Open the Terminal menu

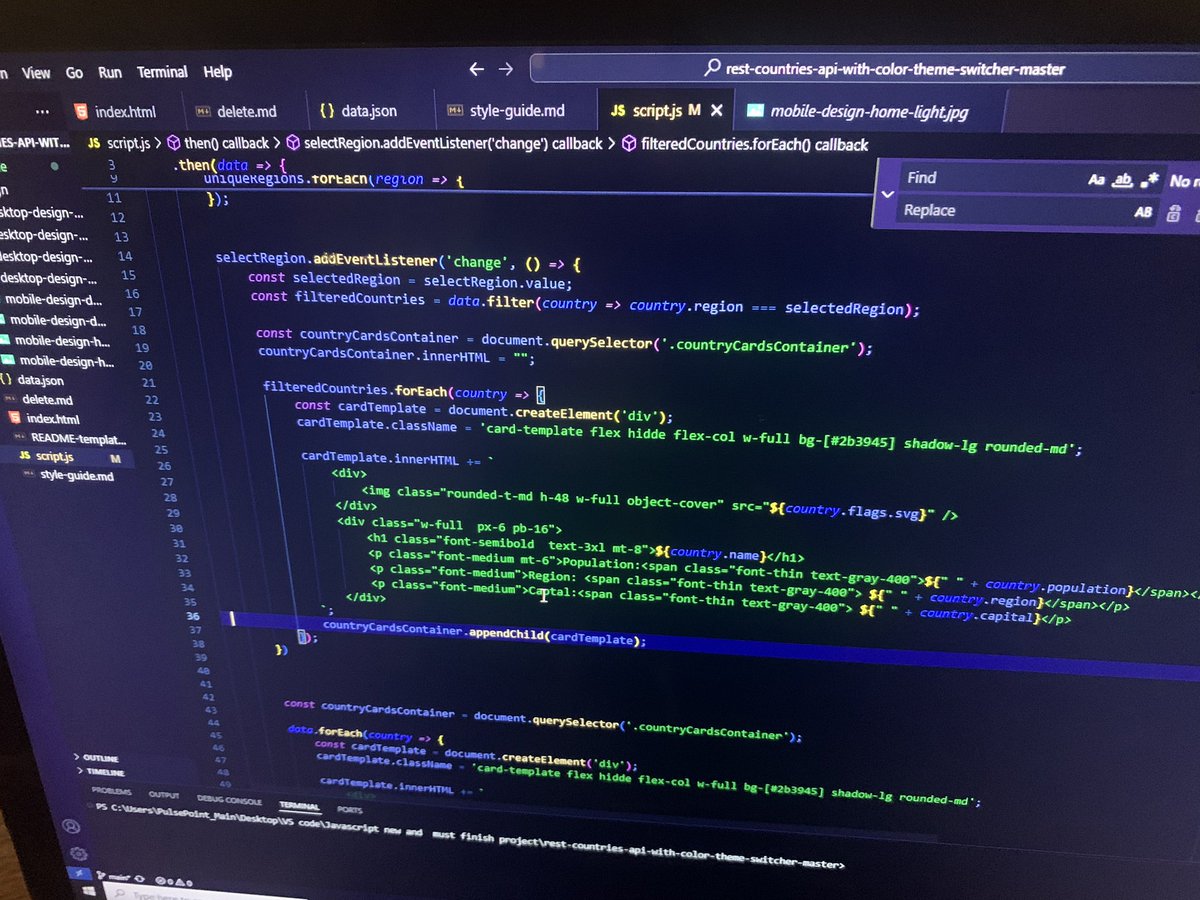click(x=162, y=72)
